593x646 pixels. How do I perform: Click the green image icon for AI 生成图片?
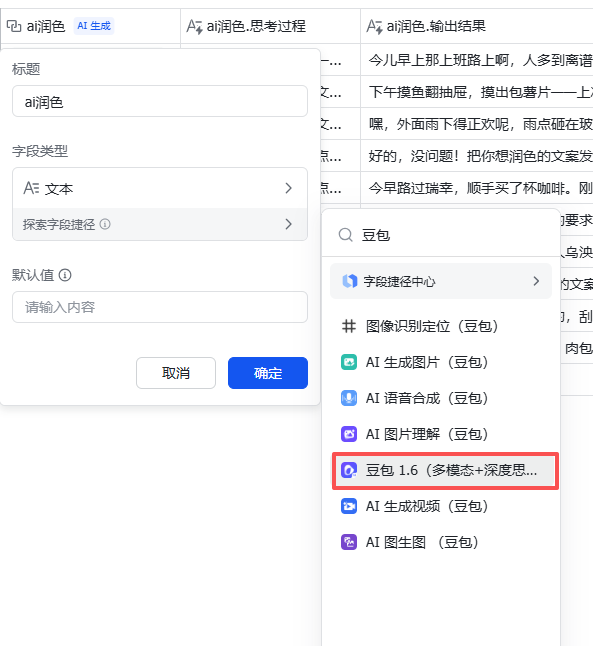coord(349,362)
